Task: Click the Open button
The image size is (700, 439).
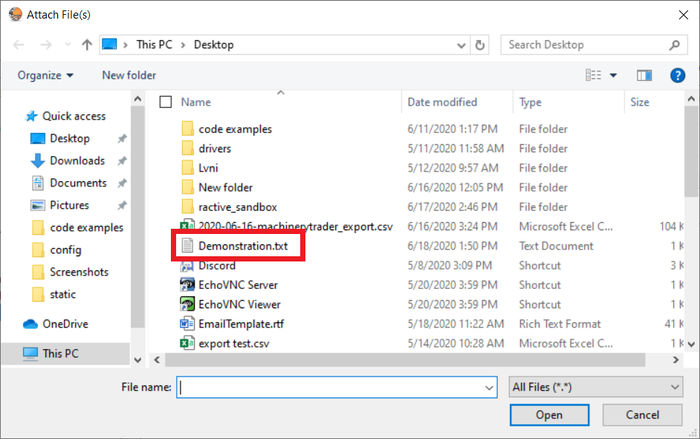Action: click(548, 414)
